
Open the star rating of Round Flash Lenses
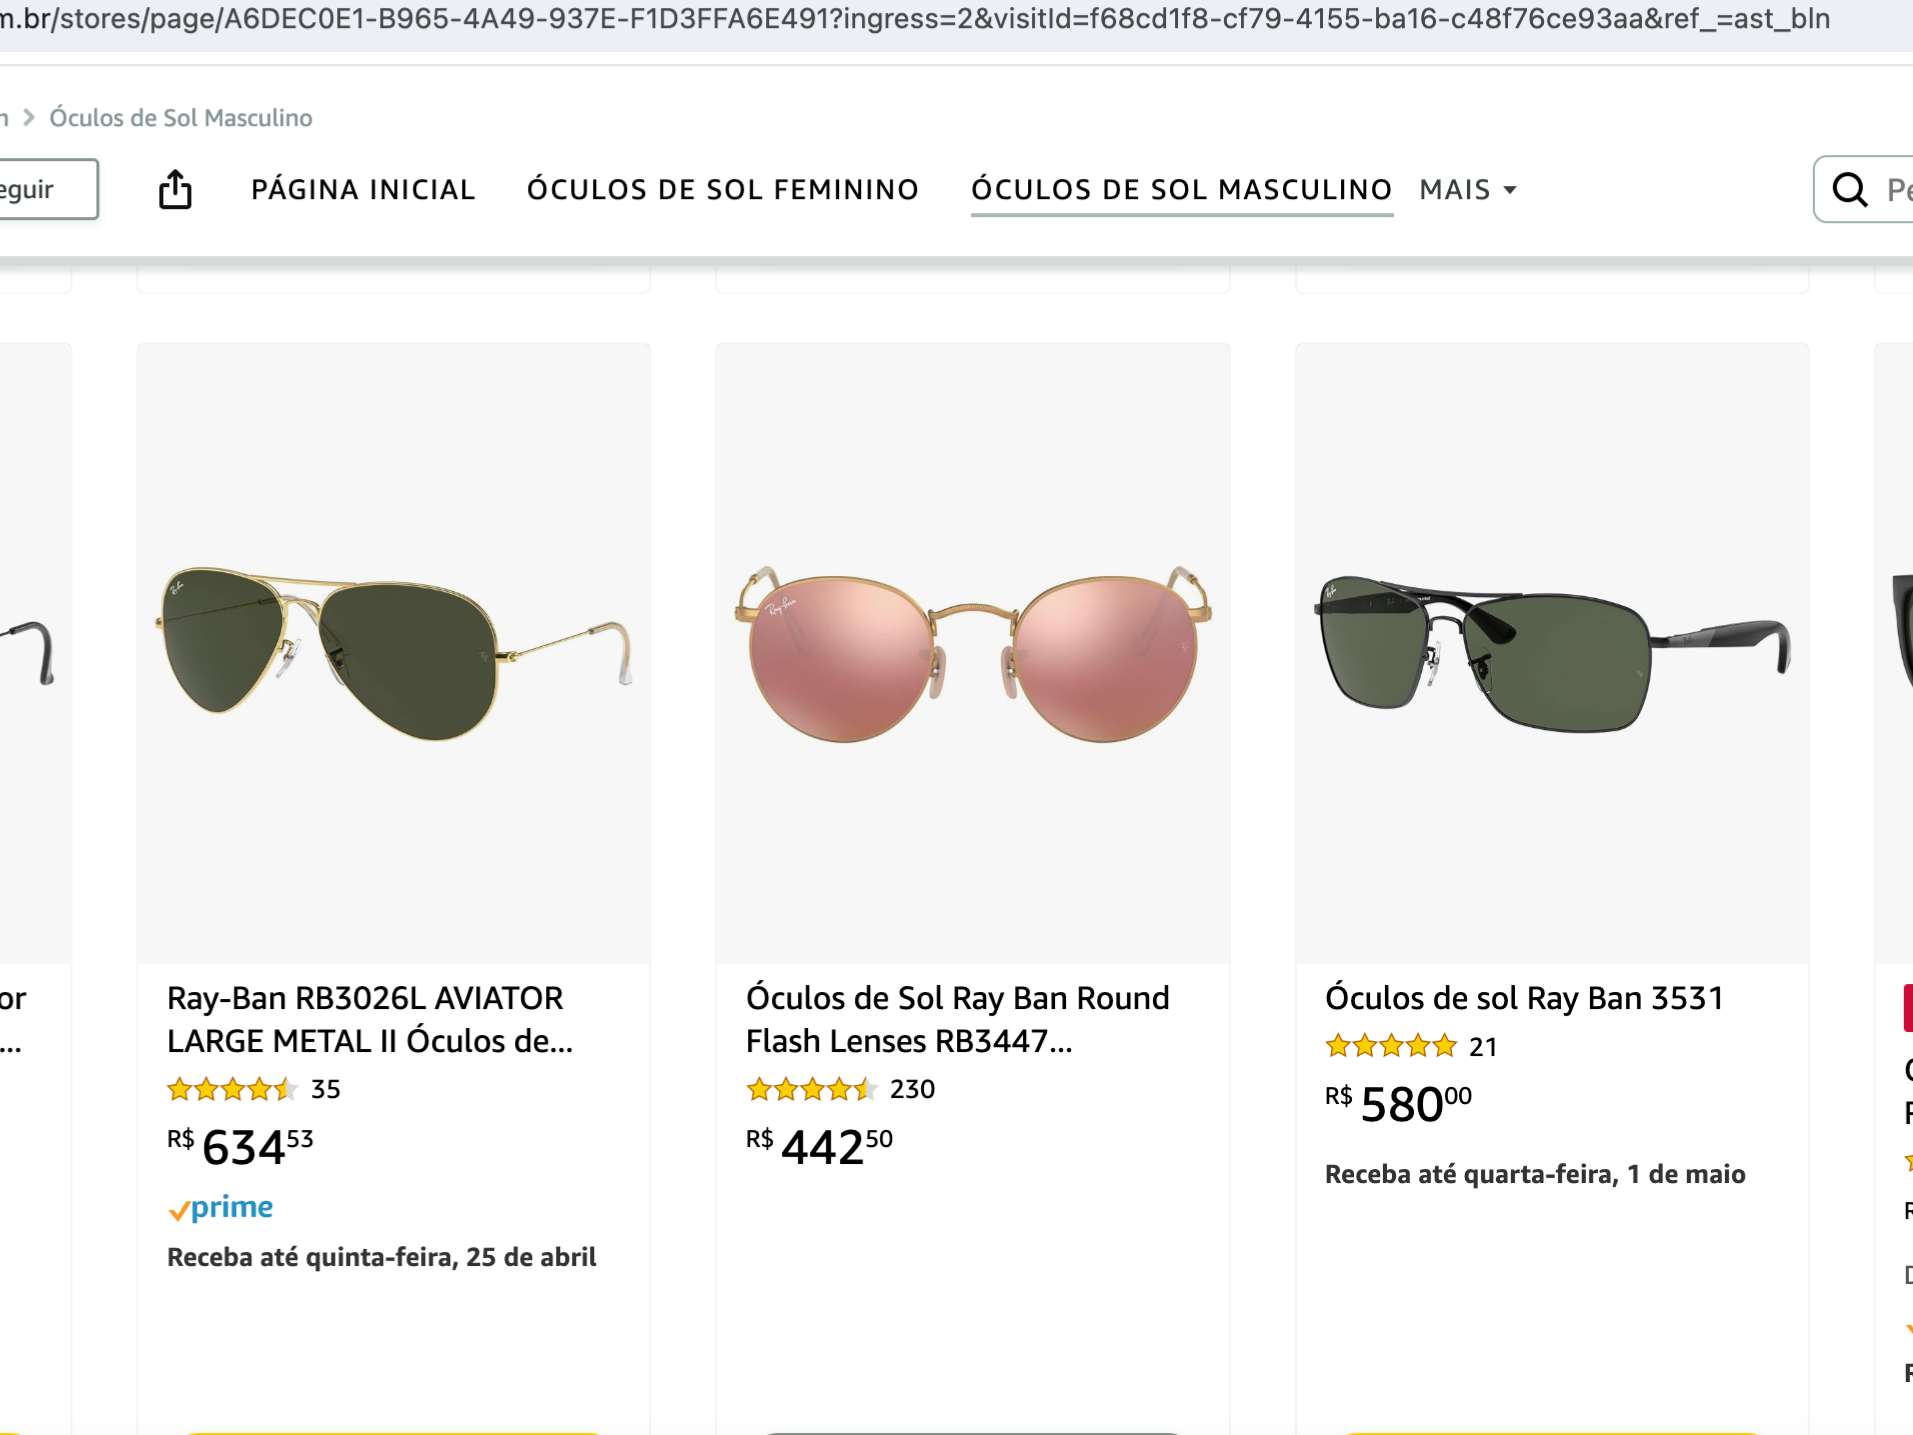811,1089
